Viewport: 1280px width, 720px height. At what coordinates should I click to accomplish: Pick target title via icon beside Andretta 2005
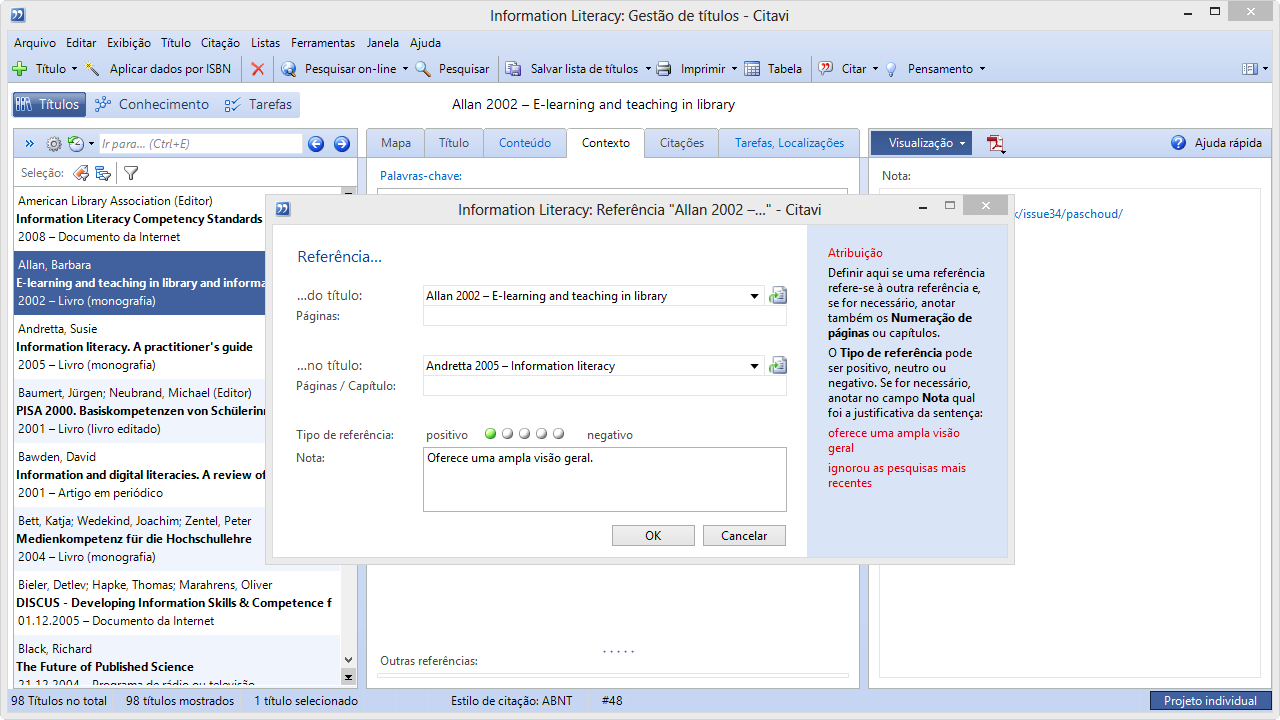(778, 366)
